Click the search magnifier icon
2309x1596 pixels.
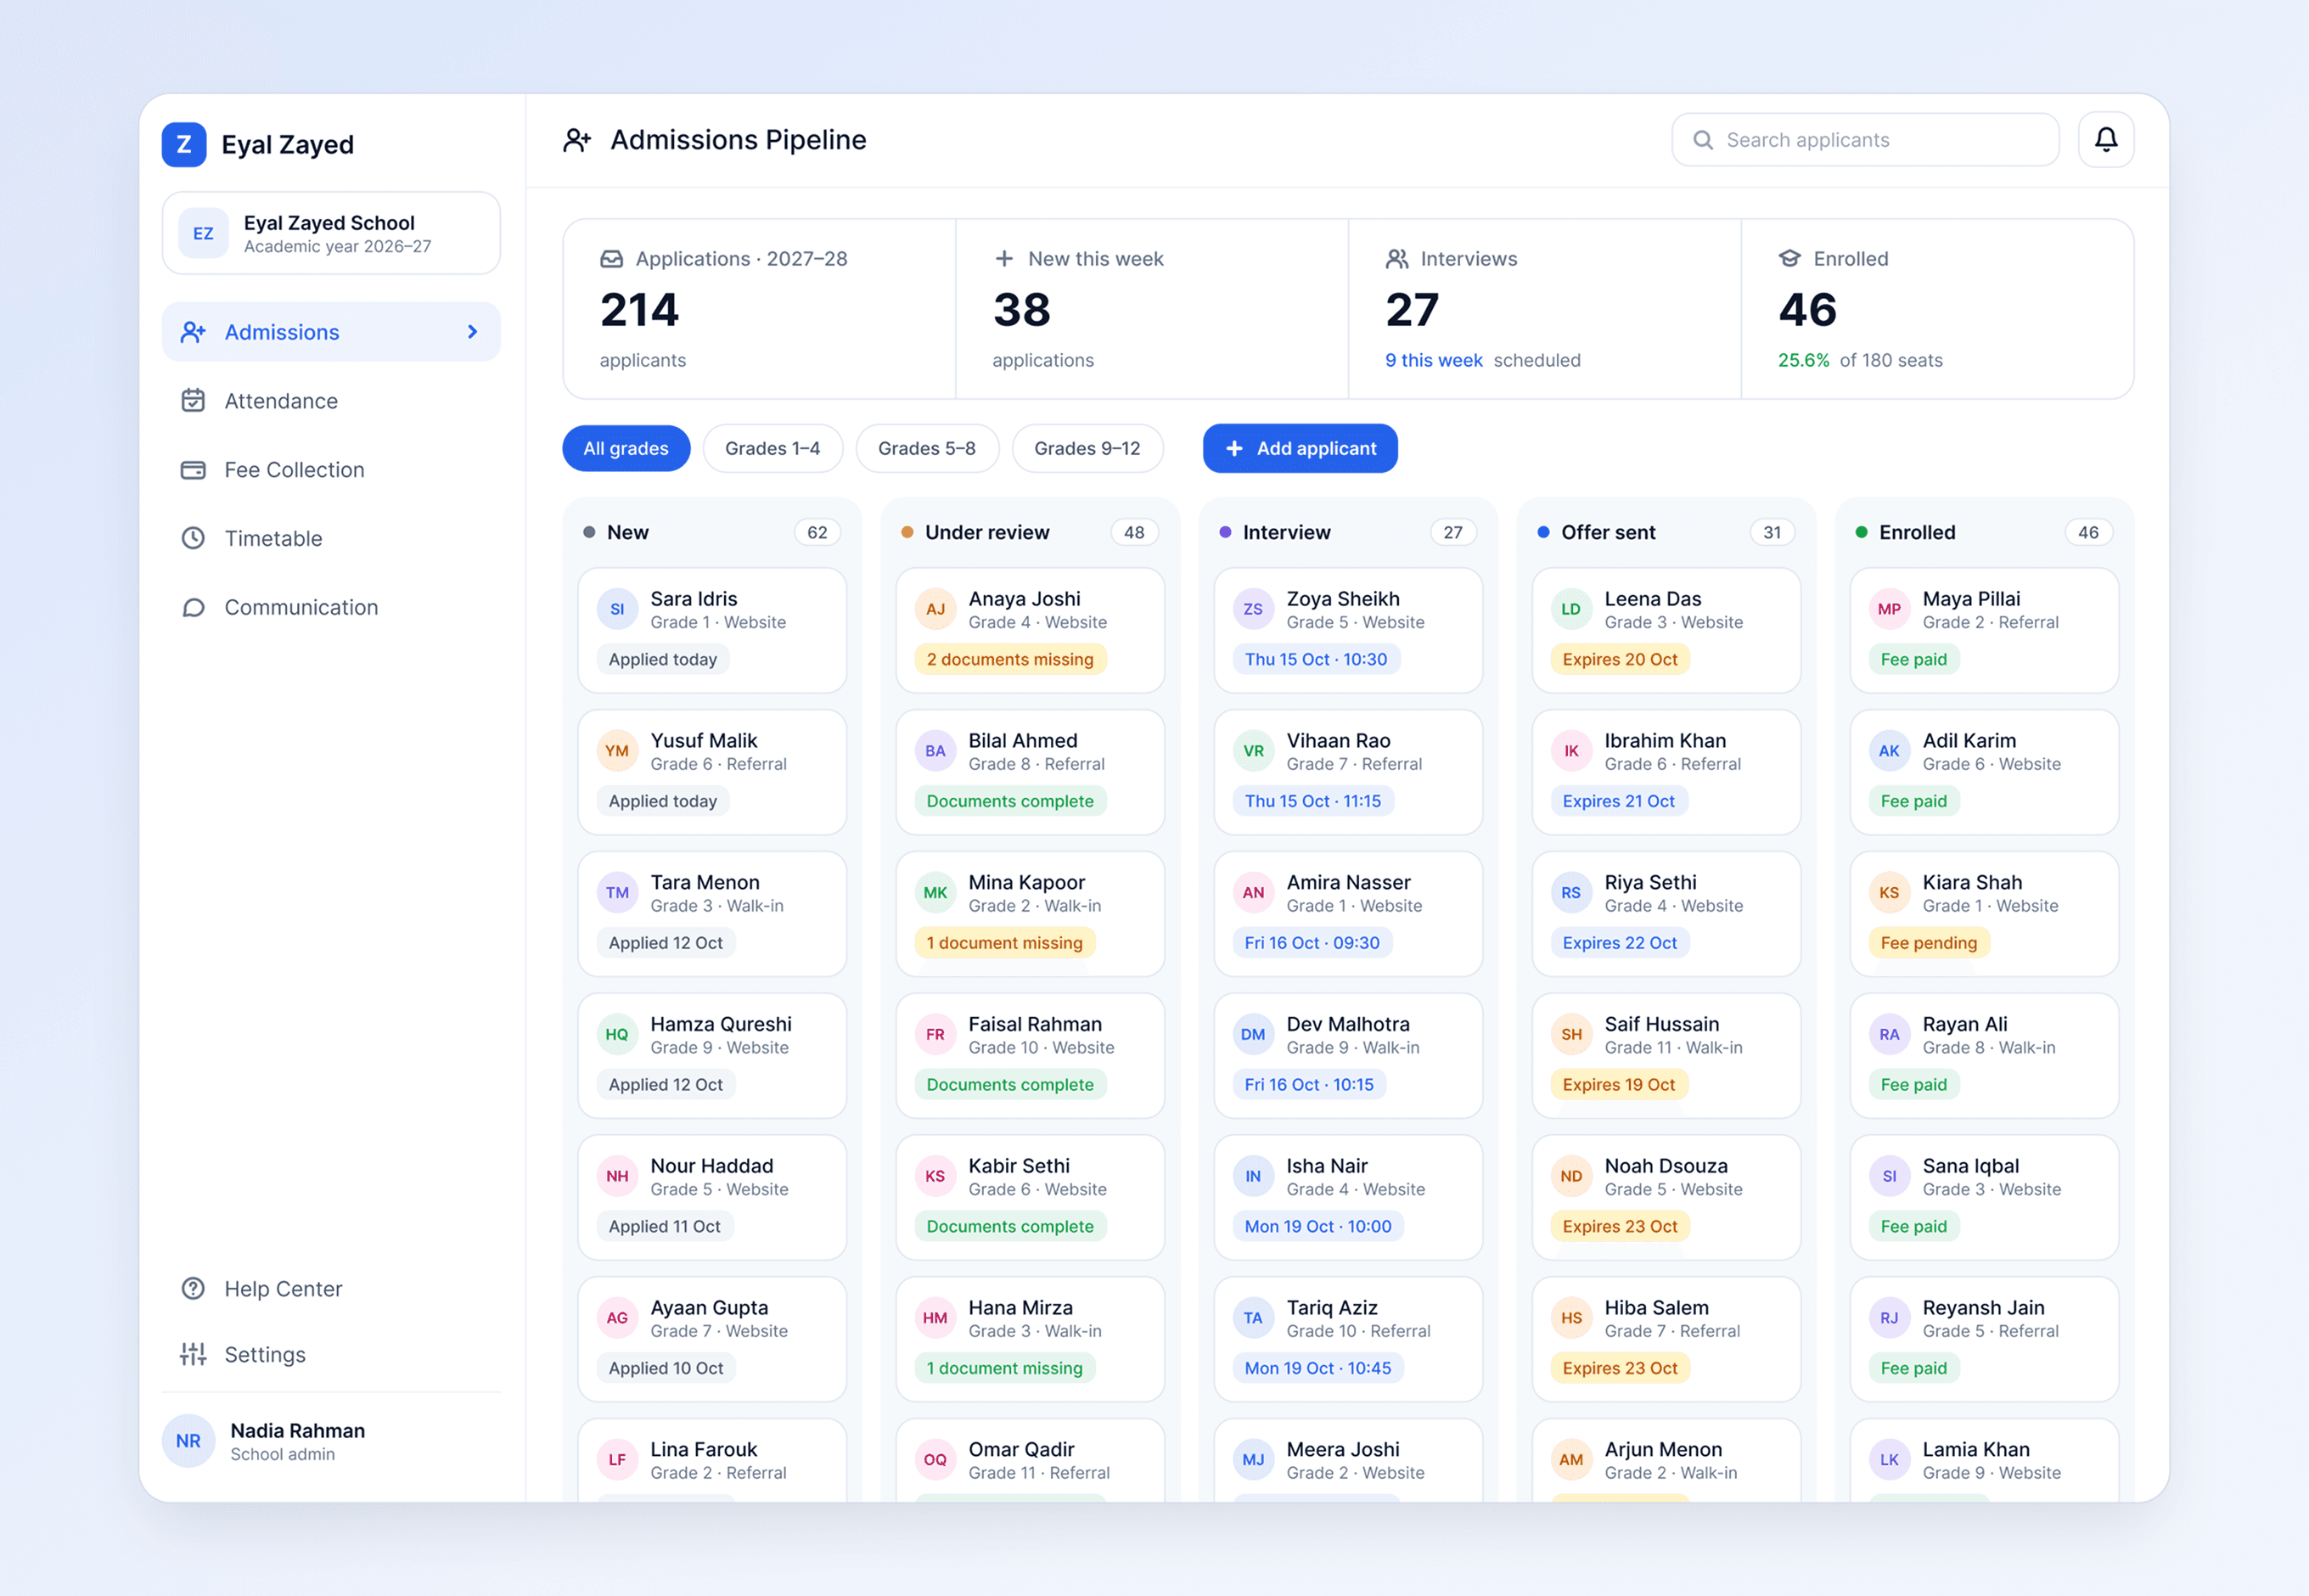click(1702, 140)
